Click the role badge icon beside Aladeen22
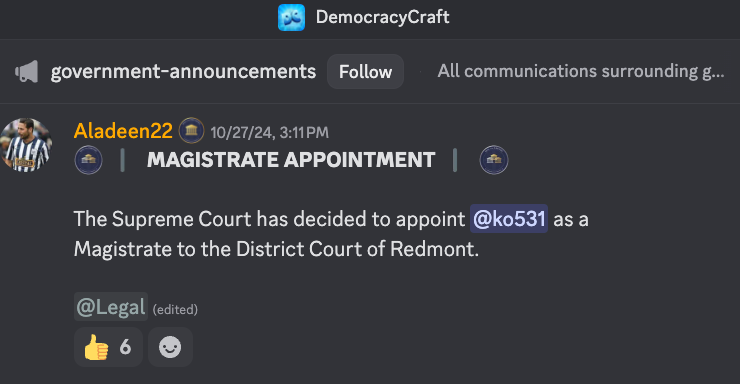The image size is (740, 384). pyautogui.click(x=191, y=130)
